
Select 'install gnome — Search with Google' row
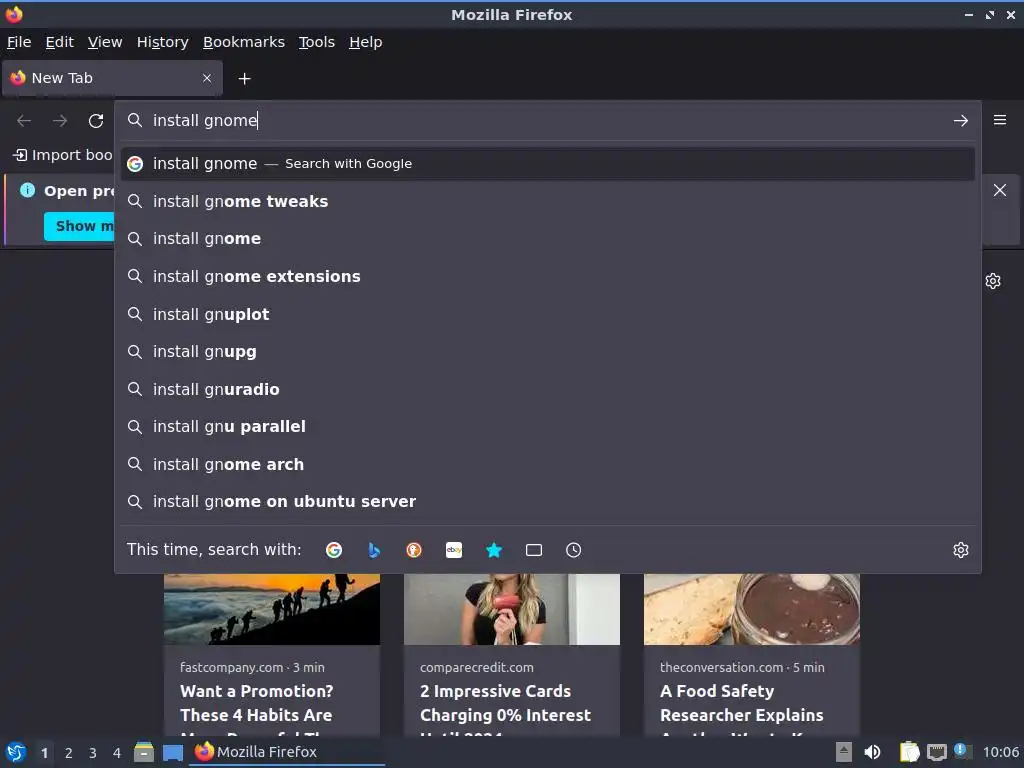click(547, 164)
